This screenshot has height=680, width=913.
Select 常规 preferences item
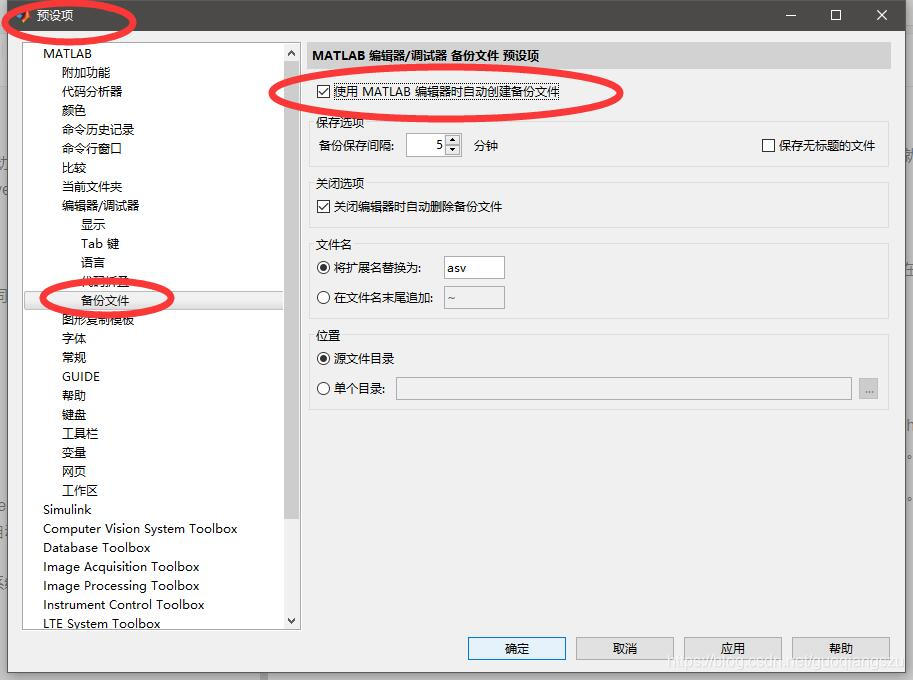[74, 357]
